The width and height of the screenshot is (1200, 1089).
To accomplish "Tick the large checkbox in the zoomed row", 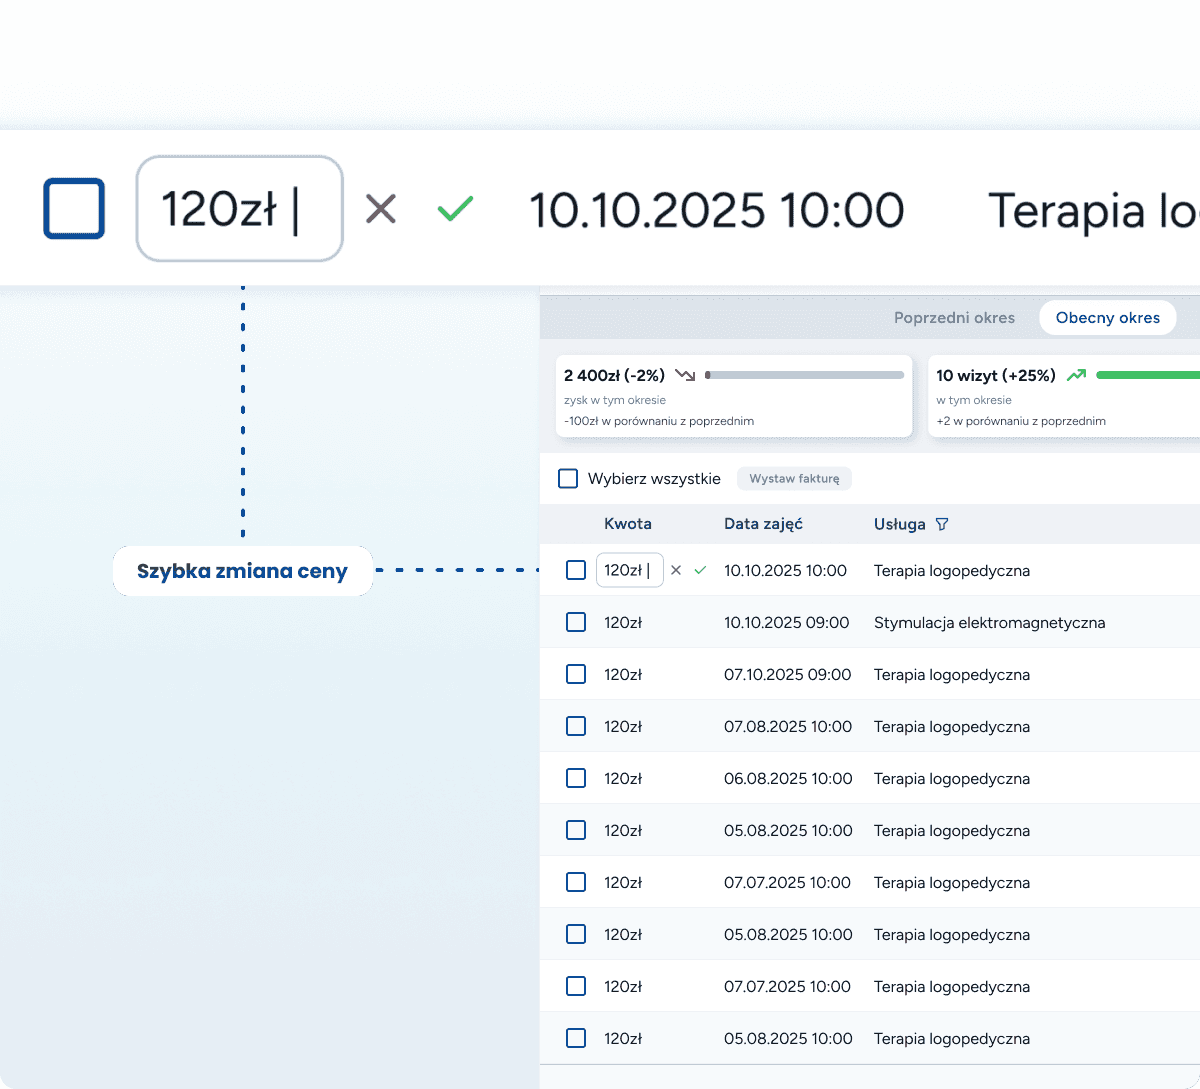I will coord(74,209).
